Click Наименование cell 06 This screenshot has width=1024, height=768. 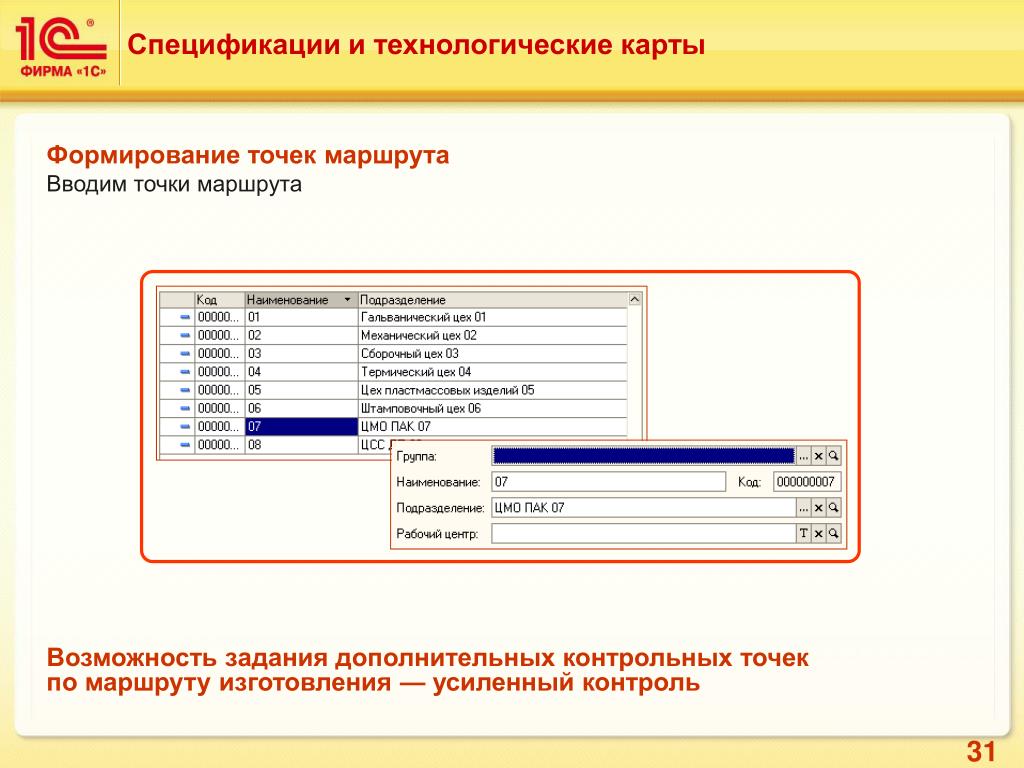tap(301, 409)
